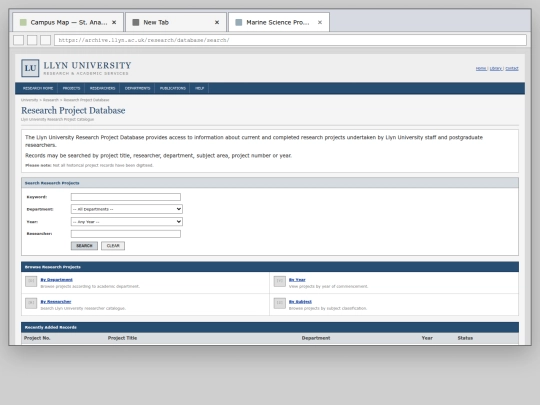Click the By Department browse icon
Viewport: 540px width, 405px height.
pyautogui.click(x=31, y=281)
